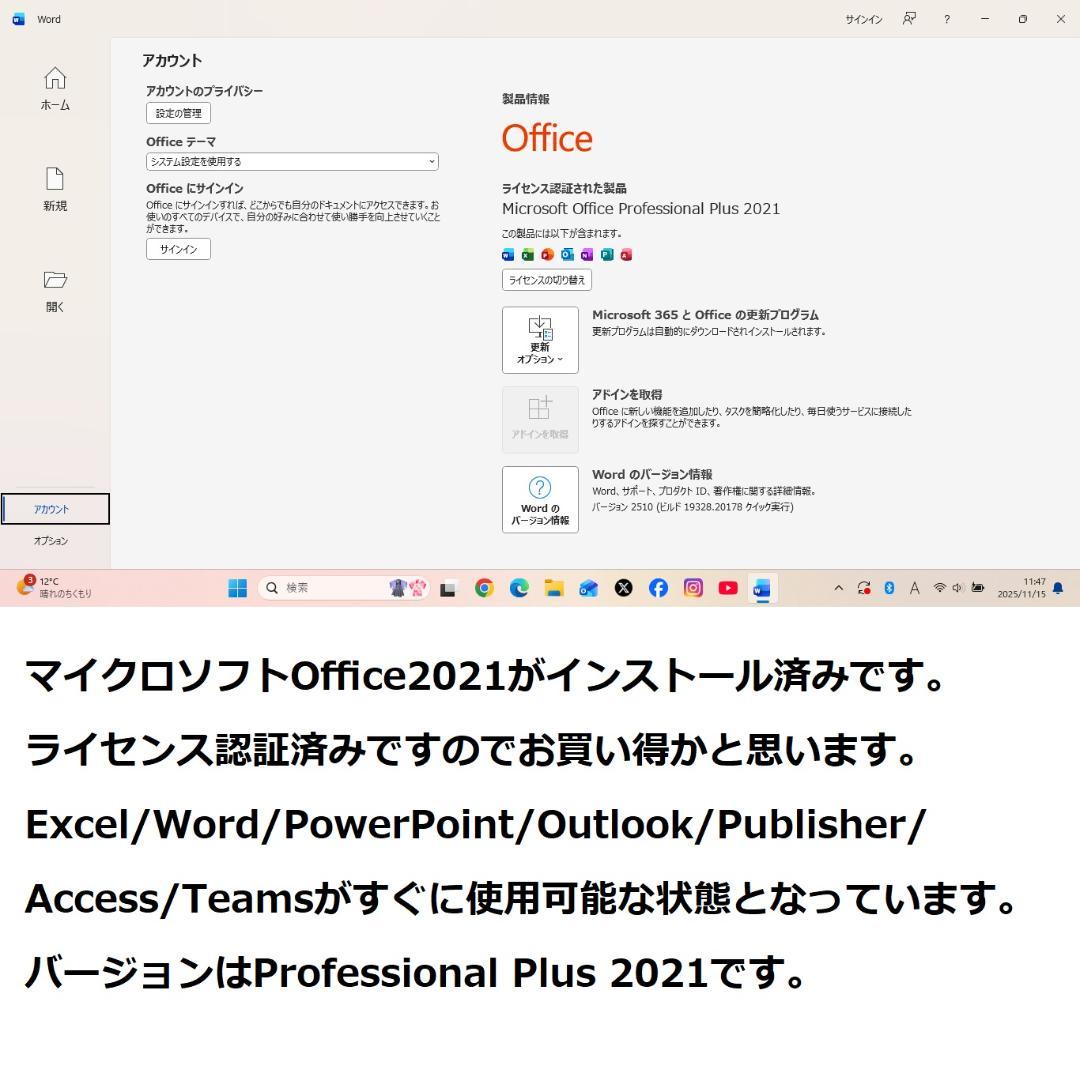Screen dimensions: 1080x1073
Task: Switch to the アカウント tab in sidebar
Action: [x=56, y=509]
